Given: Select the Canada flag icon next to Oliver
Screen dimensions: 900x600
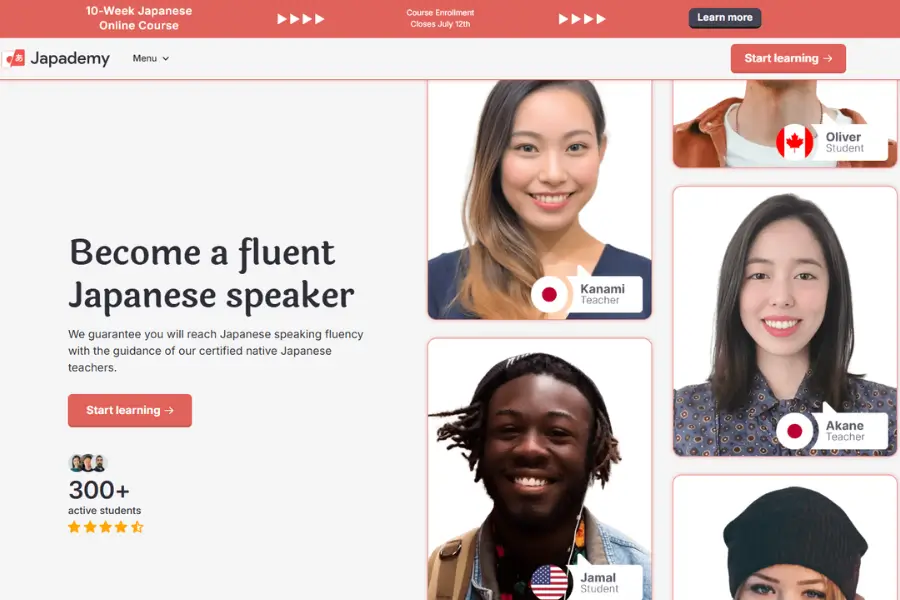Looking at the screenshot, I should tap(794, 141).
